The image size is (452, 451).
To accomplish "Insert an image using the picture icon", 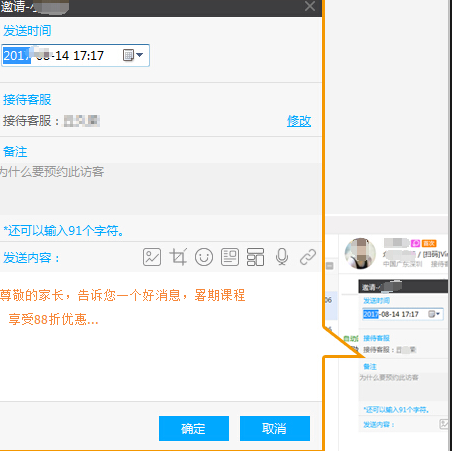I will pyautogui.click(x=152, y=257).
